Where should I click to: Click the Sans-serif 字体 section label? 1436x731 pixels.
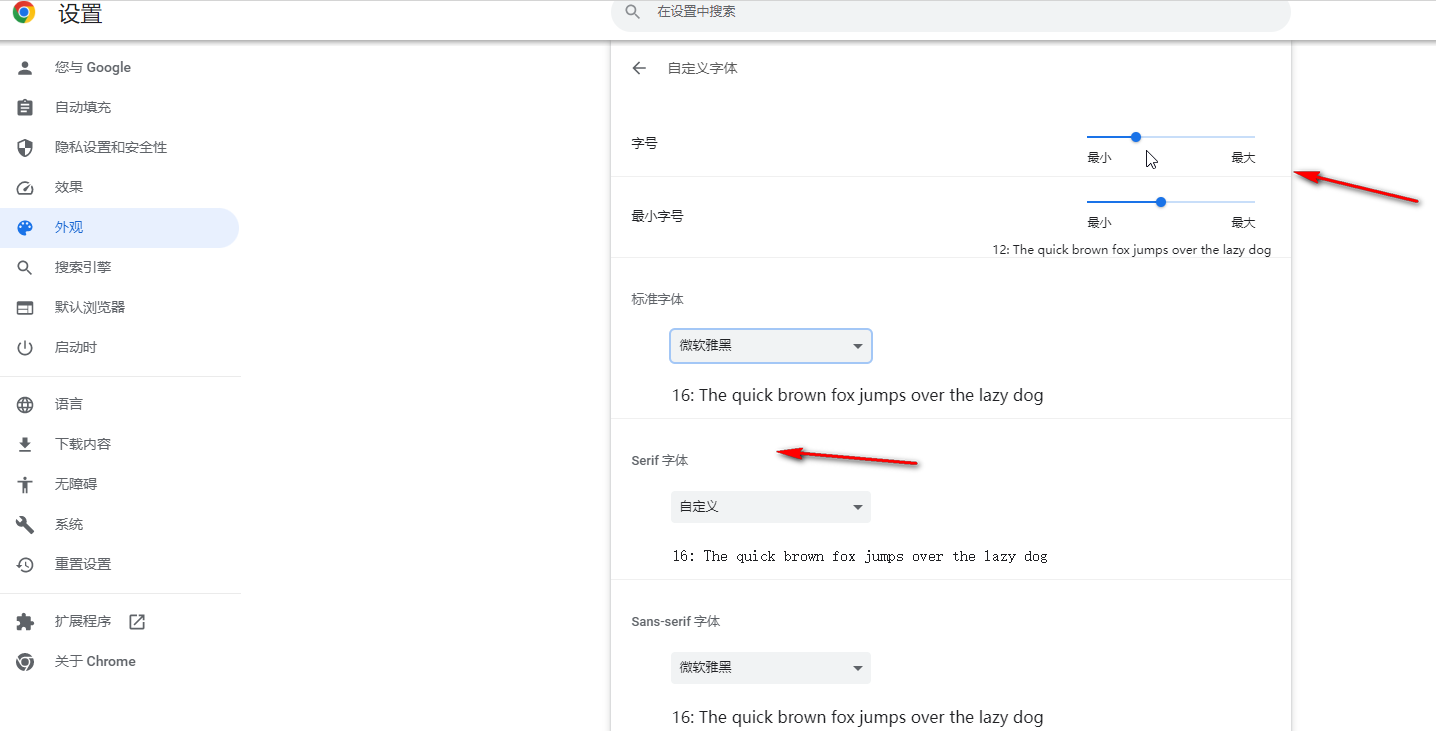[676, 622]
